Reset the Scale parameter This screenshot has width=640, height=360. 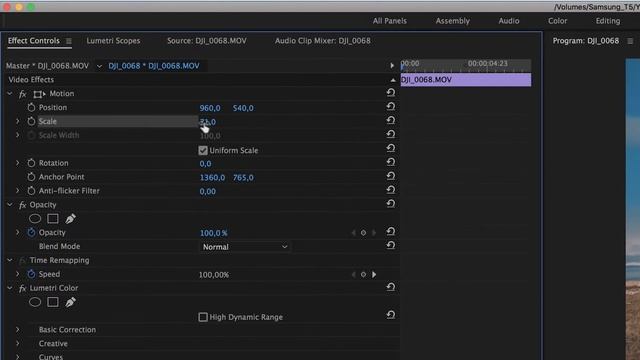tap(391, 120)
